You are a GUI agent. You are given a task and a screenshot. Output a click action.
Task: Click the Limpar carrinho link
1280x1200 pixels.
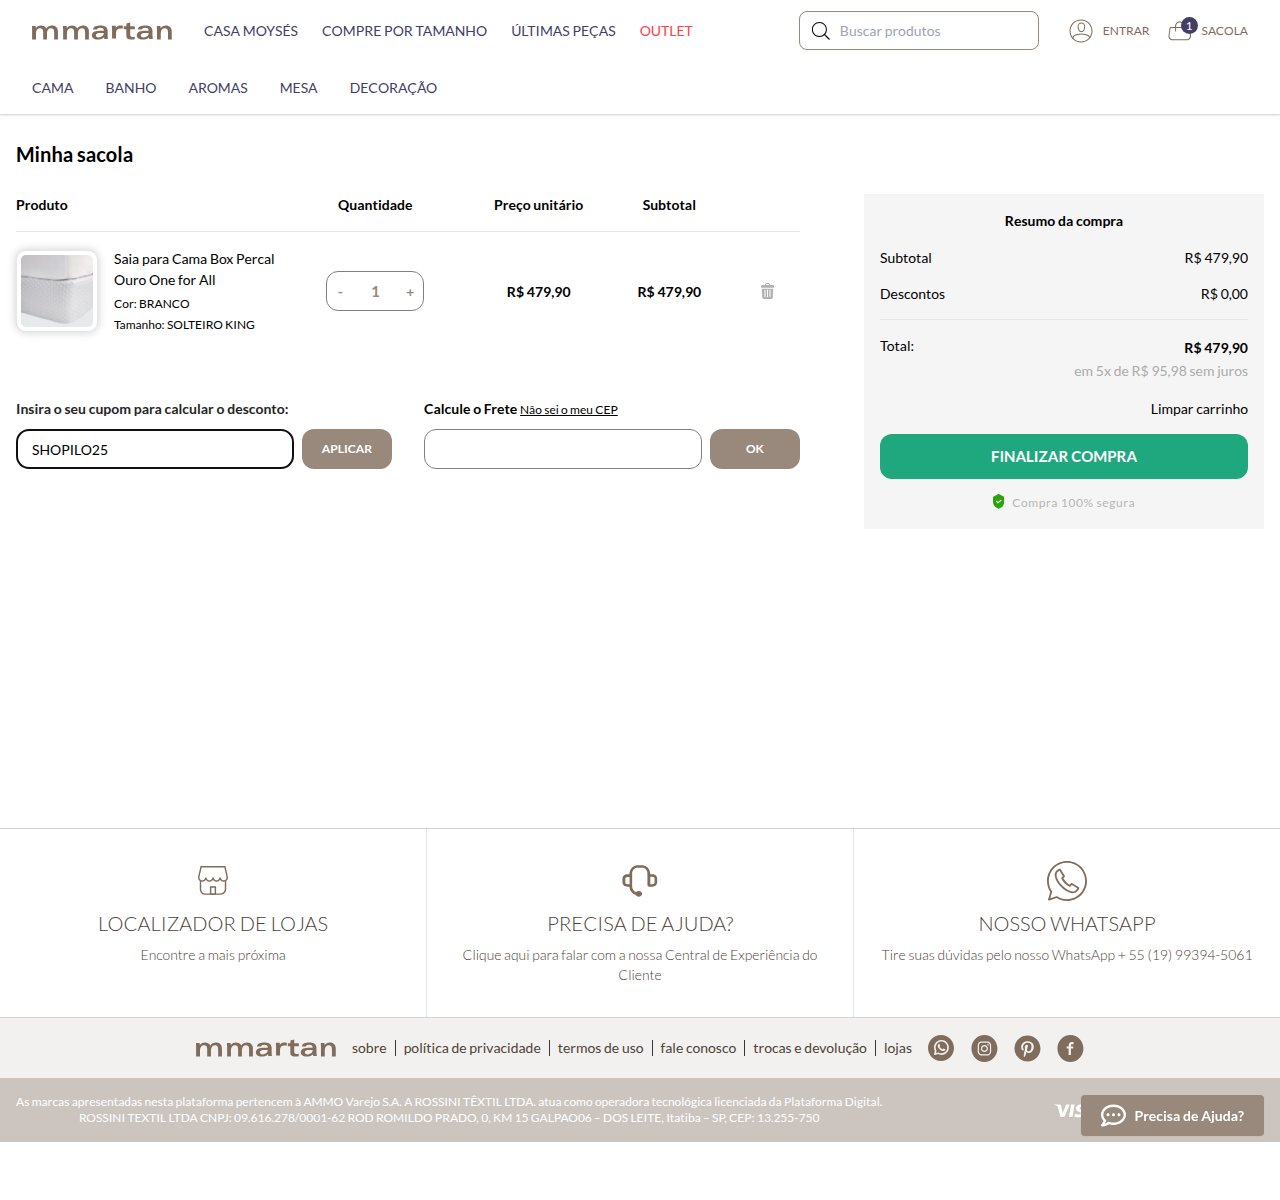pyautogui.click(x=1199, y=409)
